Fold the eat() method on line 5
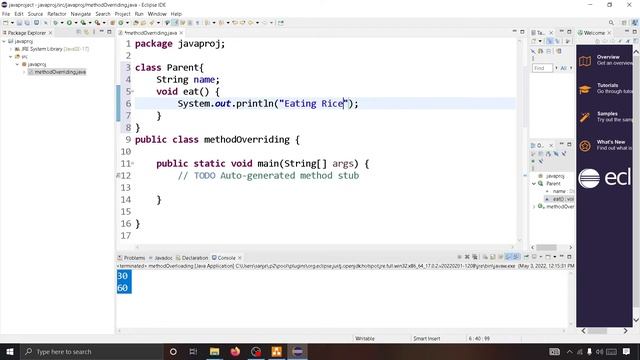Screen dimensions: 640x360 point(133,91)
